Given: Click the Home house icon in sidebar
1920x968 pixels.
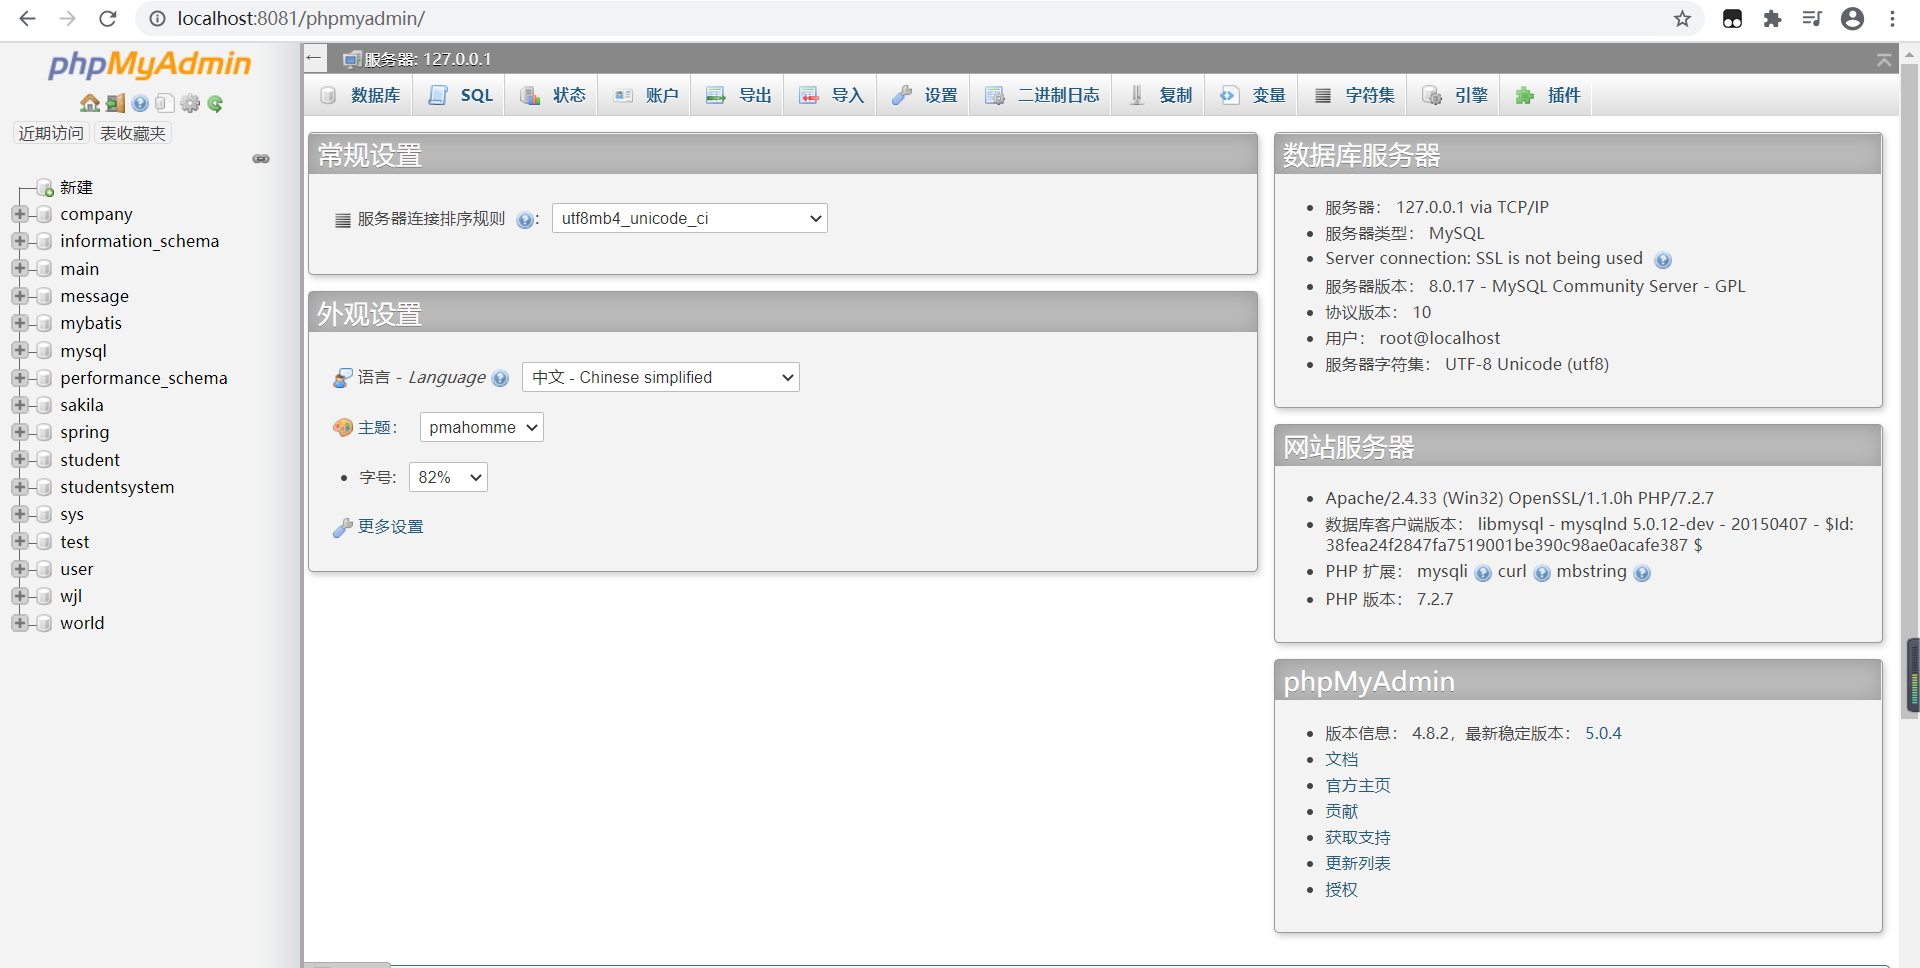Looking at the screenshot, I should click(90, 103).
